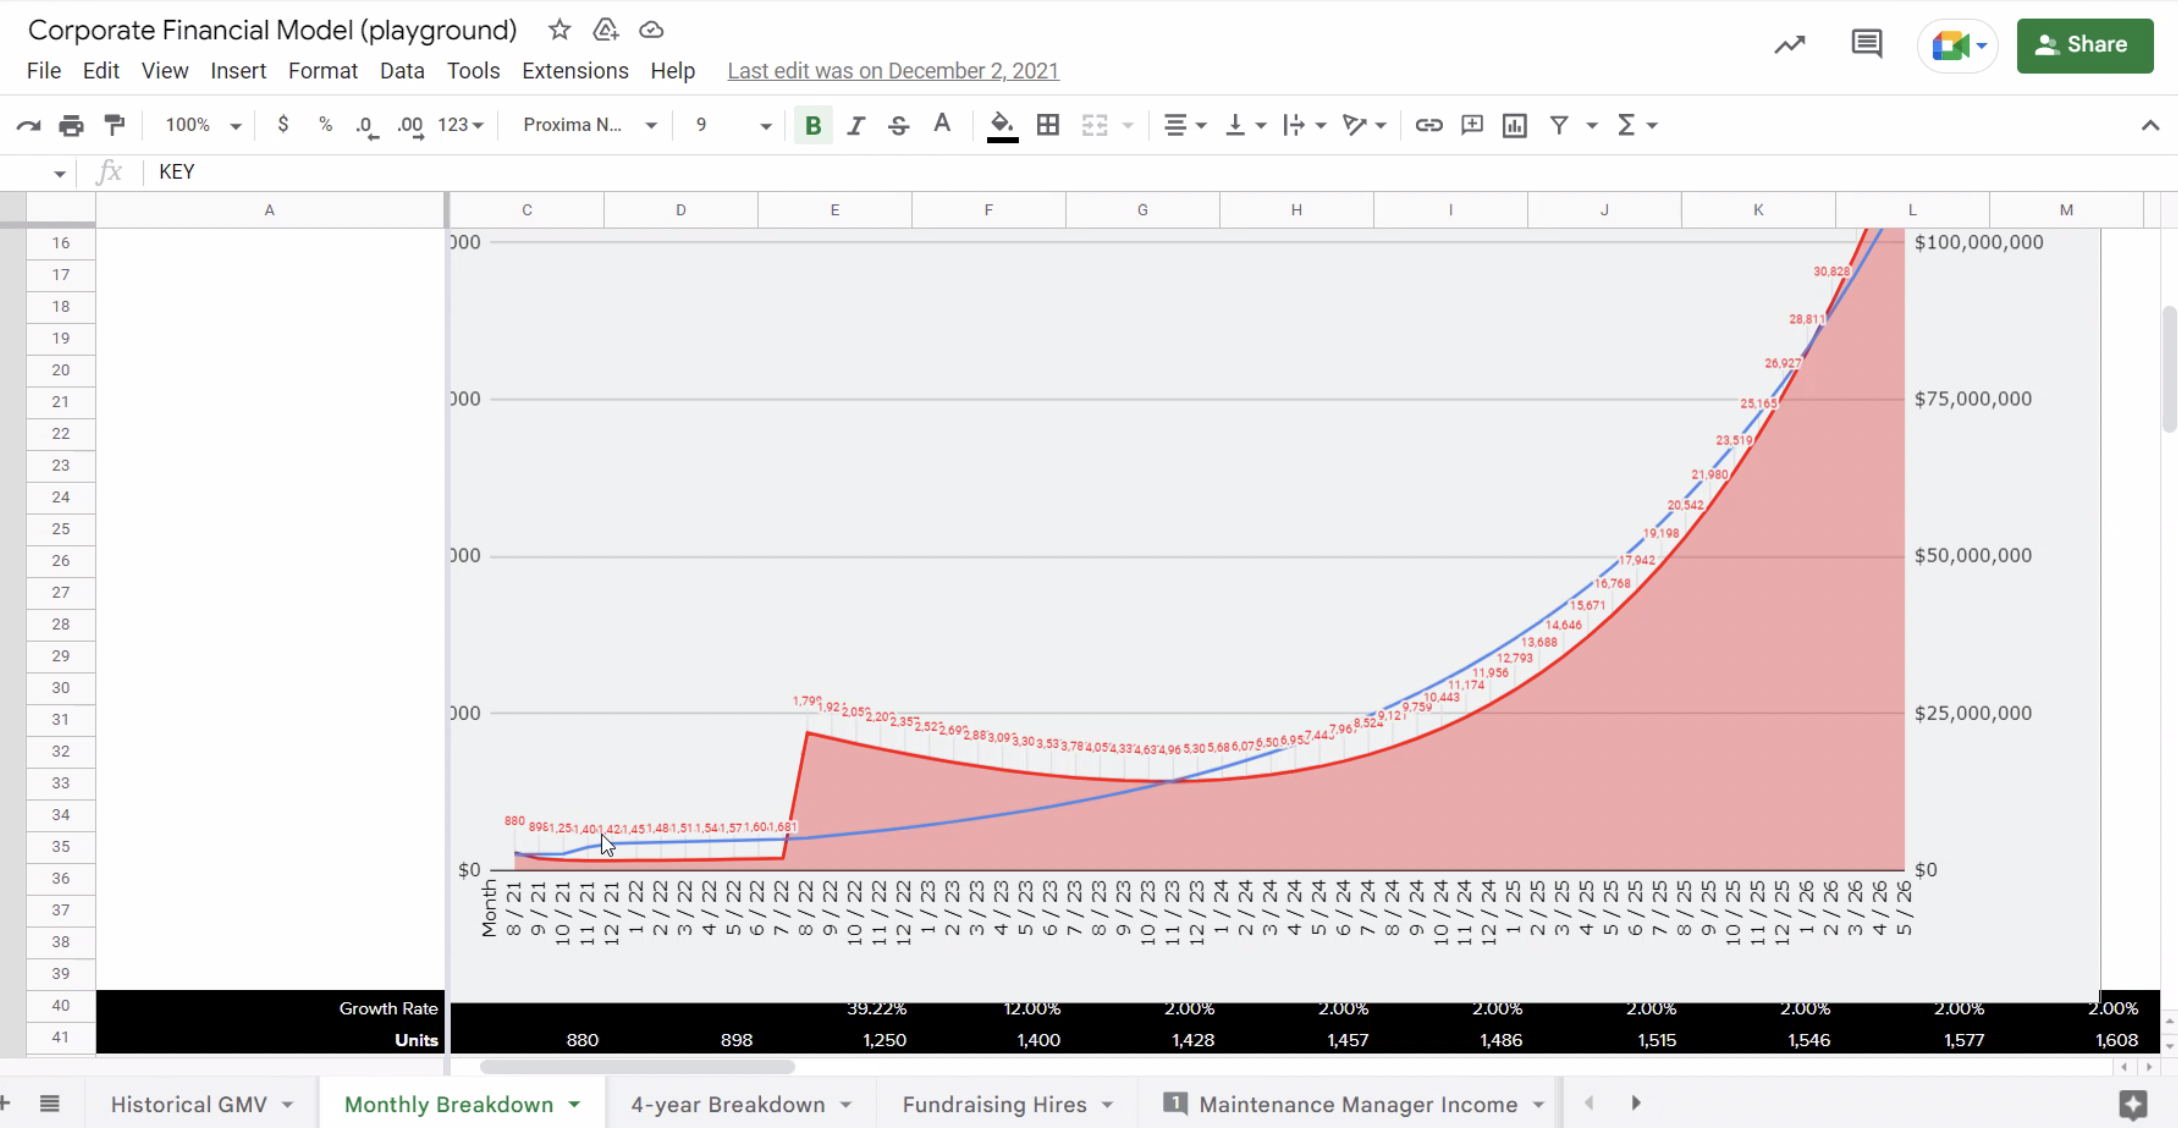Screen dimensions: 2178x1128
Task: Enable the text highlight color toggle
Action: [1001, 125]
